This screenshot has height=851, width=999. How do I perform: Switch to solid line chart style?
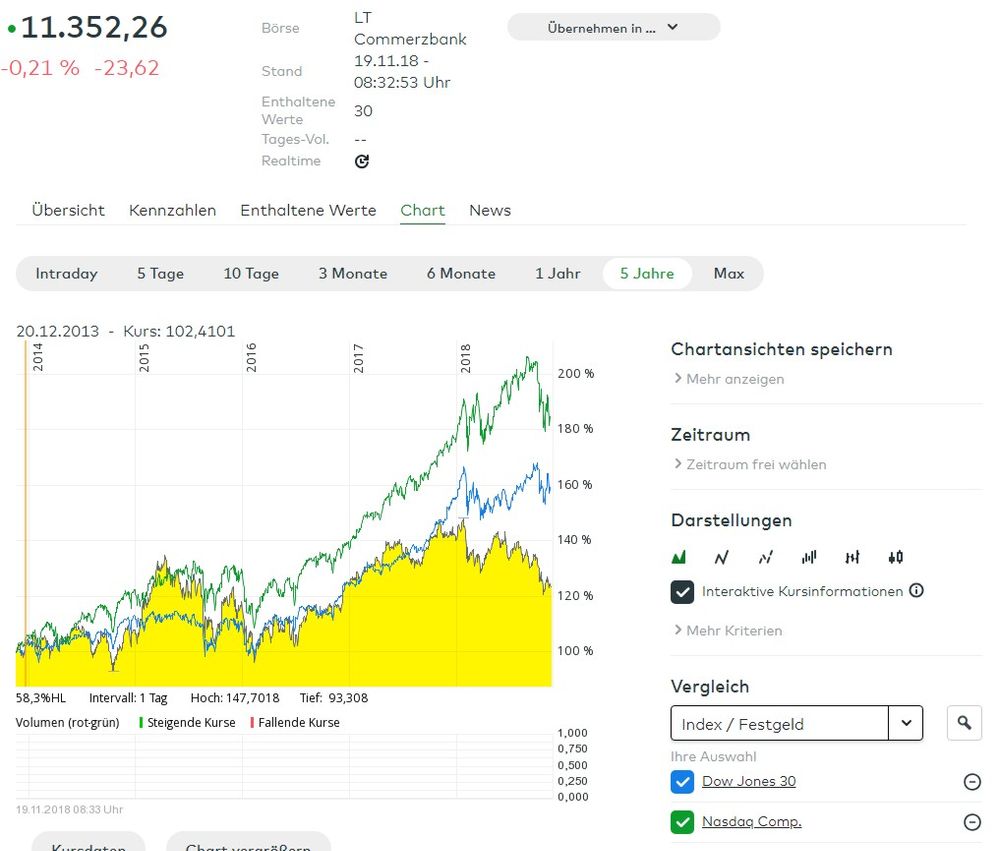click(x=722, y=557)
